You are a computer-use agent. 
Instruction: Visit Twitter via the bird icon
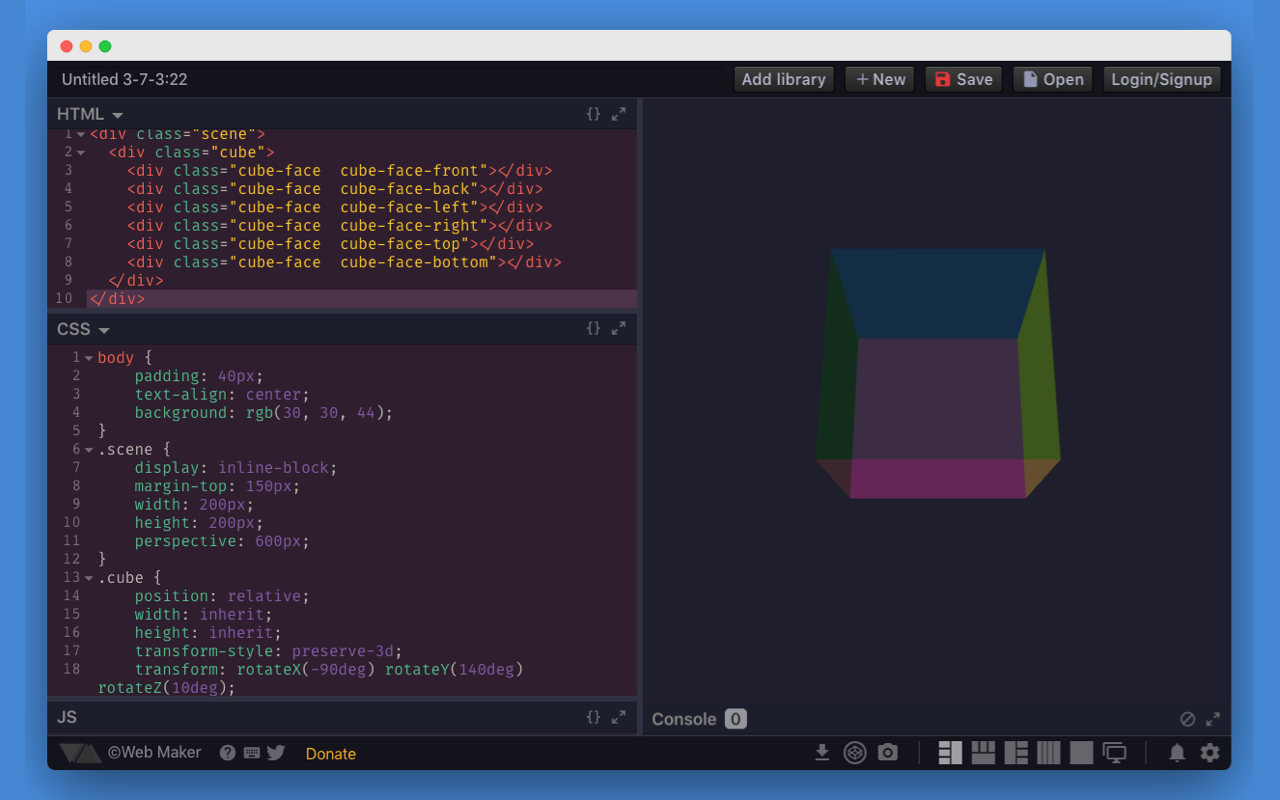coord(275,752)
